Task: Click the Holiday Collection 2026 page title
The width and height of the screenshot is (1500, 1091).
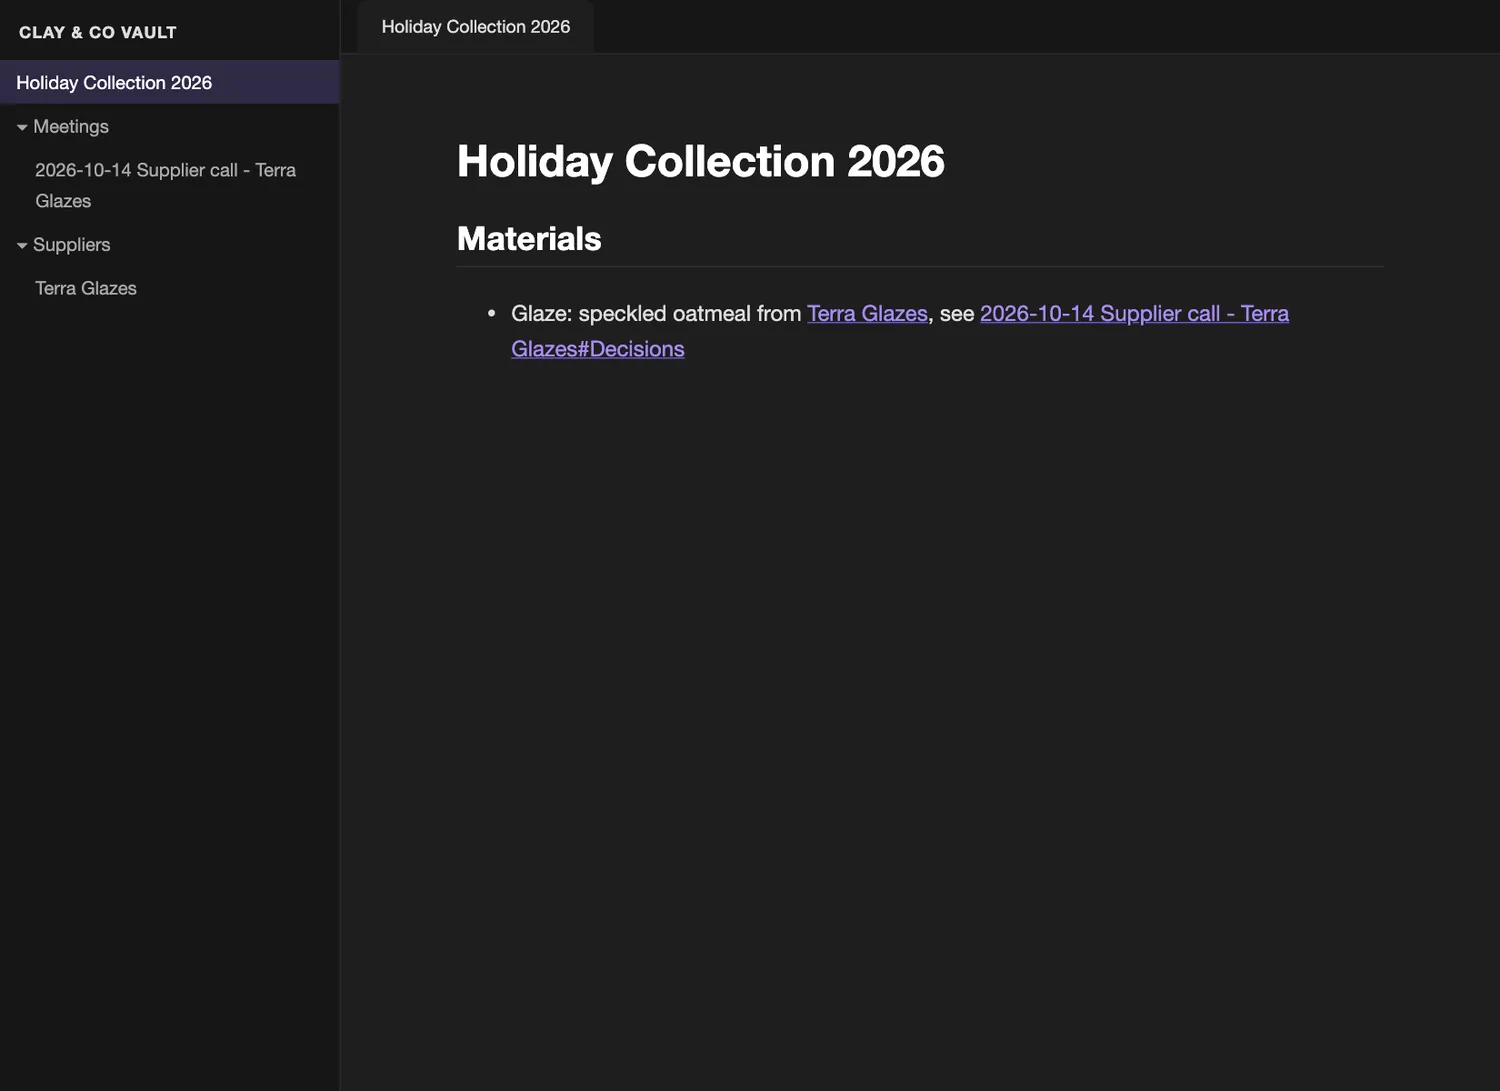Action: (700, 161)
